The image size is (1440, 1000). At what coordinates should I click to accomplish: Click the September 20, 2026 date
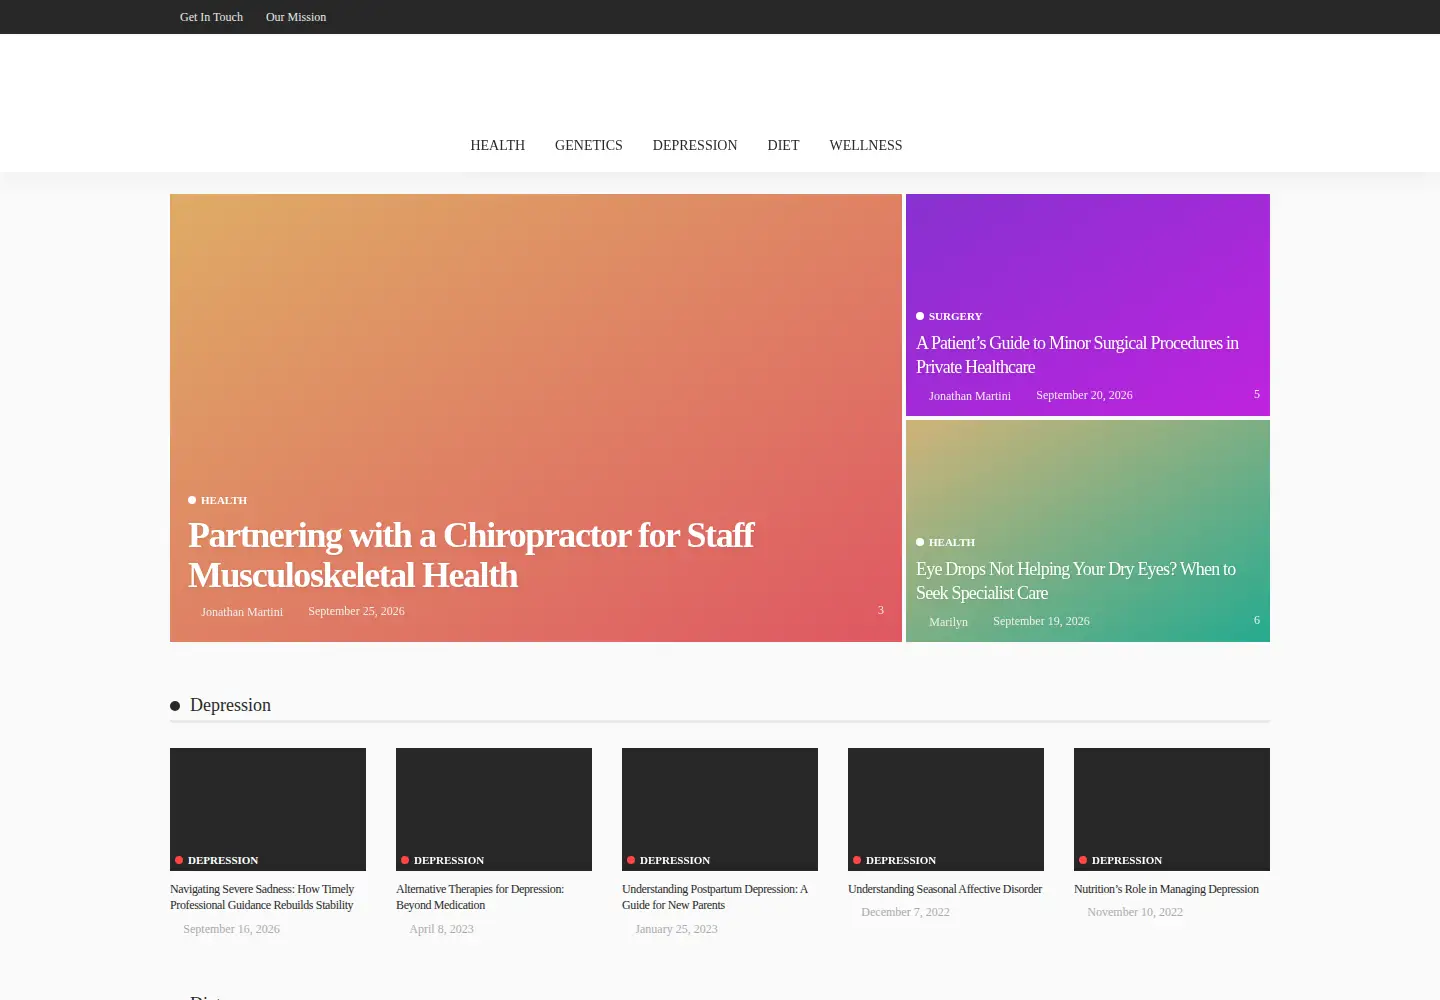click(1084, 395)
